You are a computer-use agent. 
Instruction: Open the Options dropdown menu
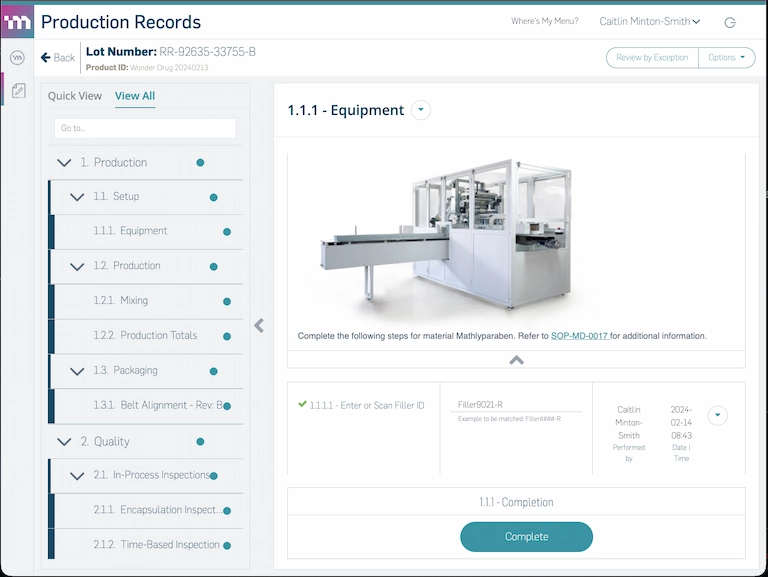[x=727, y=58]
